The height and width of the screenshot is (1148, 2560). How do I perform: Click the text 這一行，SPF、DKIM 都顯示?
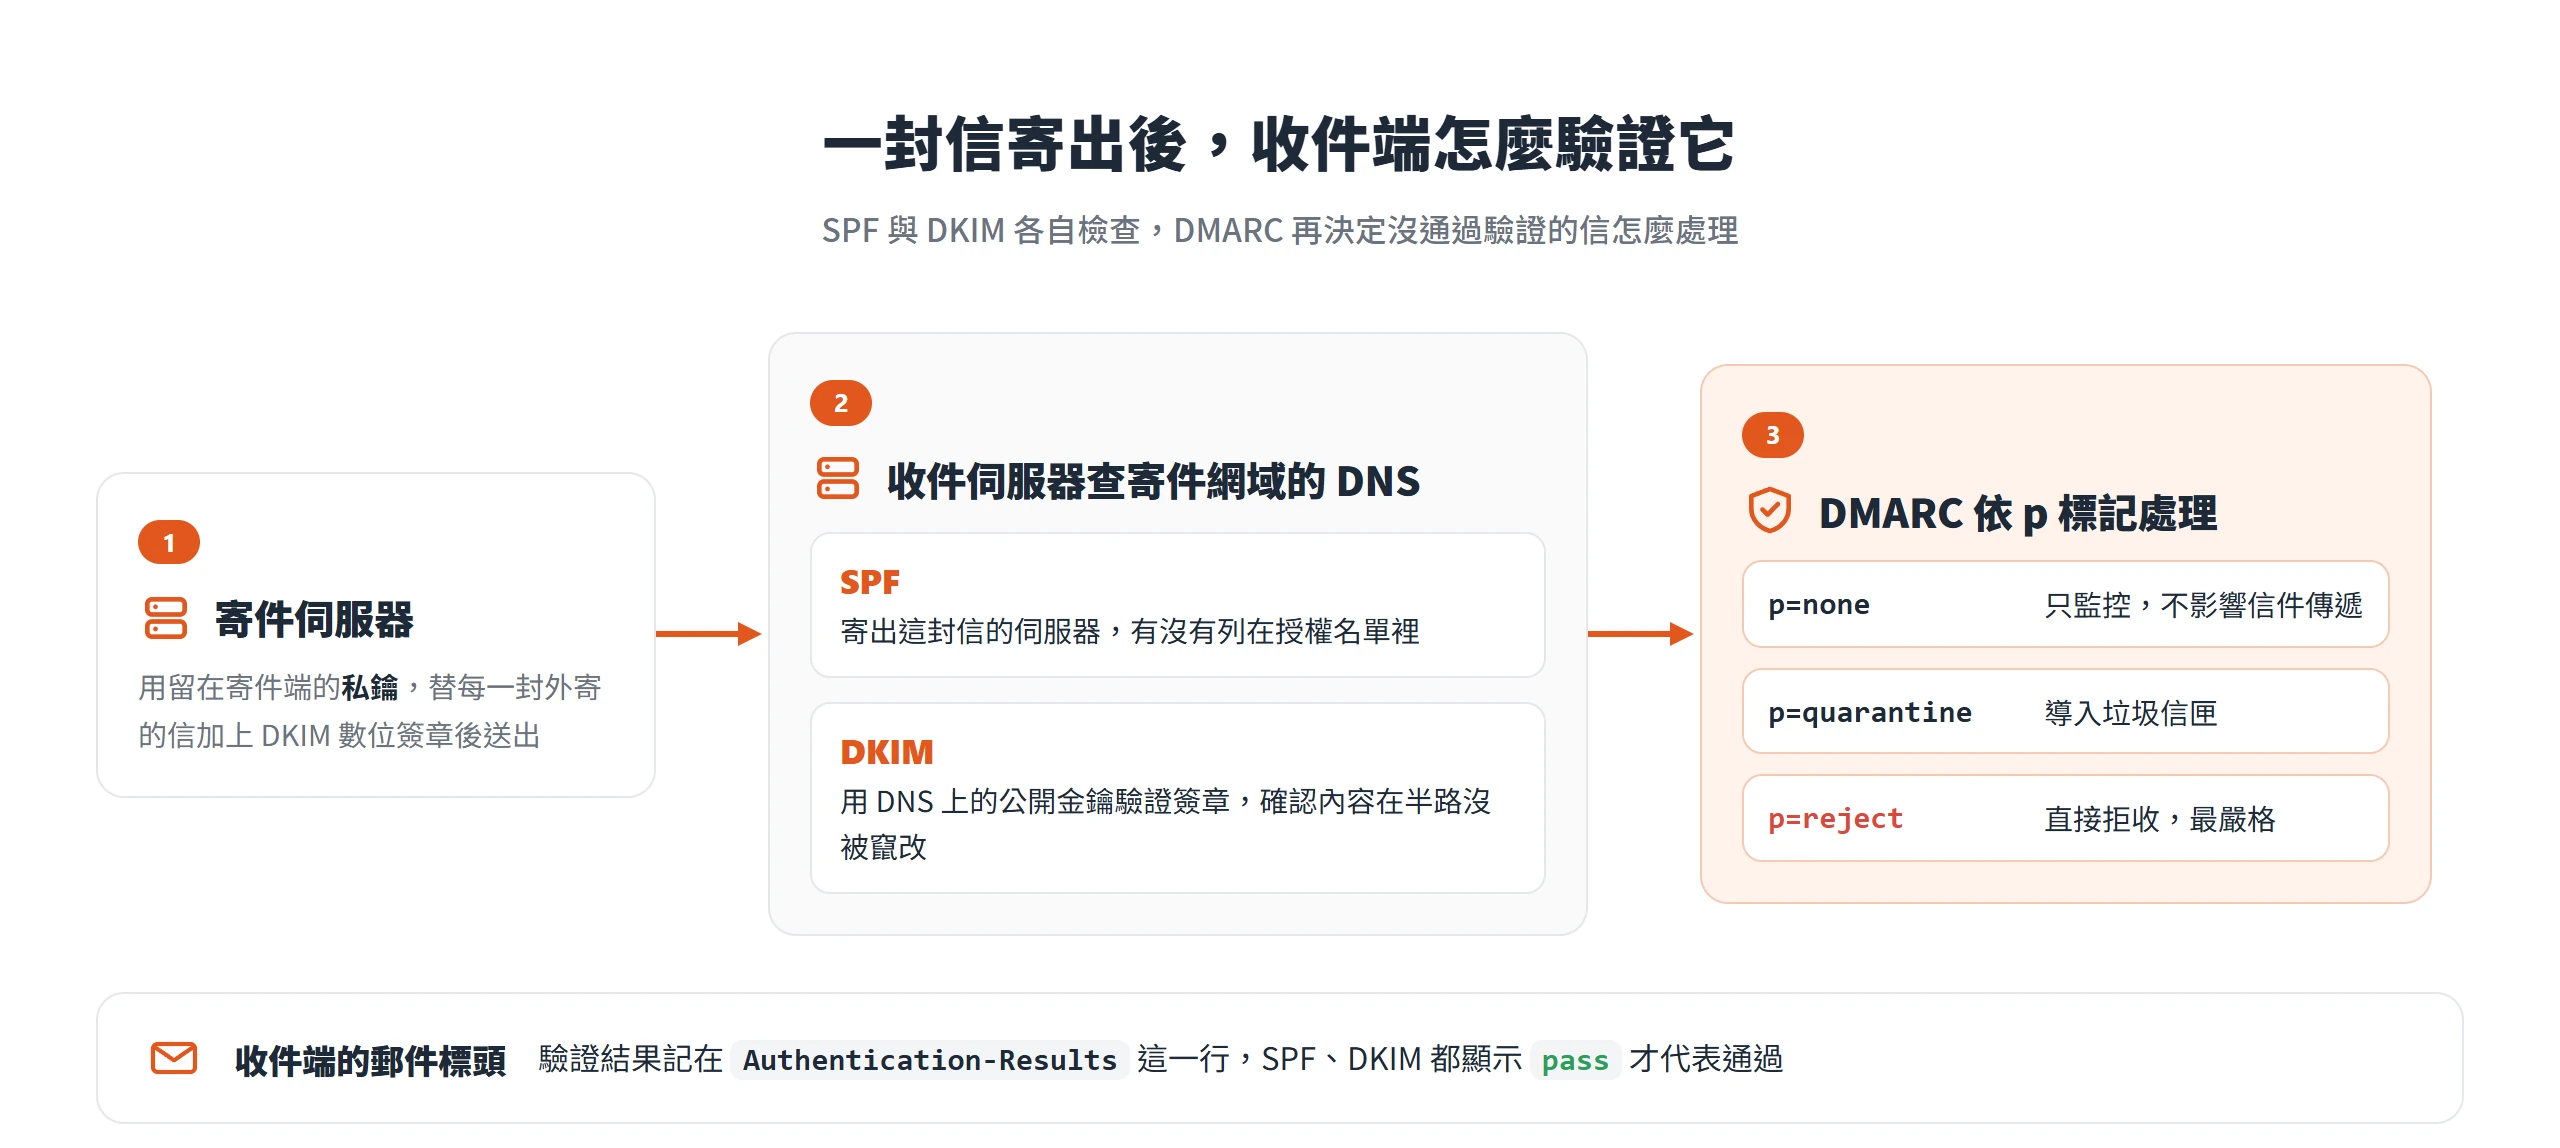coord(1330,1058)
